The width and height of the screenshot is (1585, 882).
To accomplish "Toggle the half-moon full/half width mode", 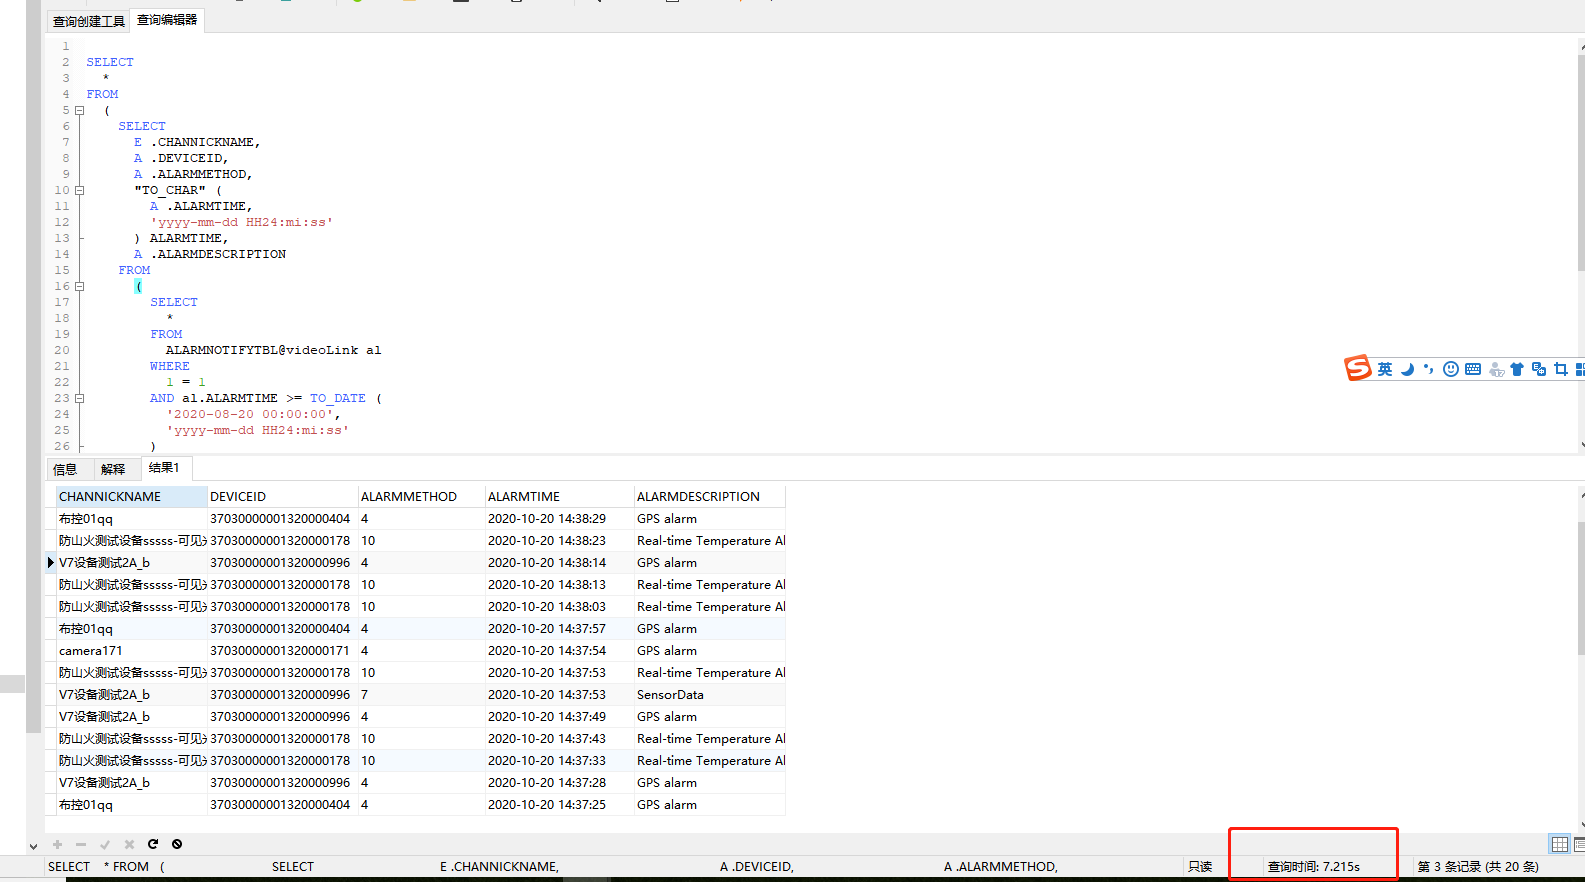I will [1407, 369].
